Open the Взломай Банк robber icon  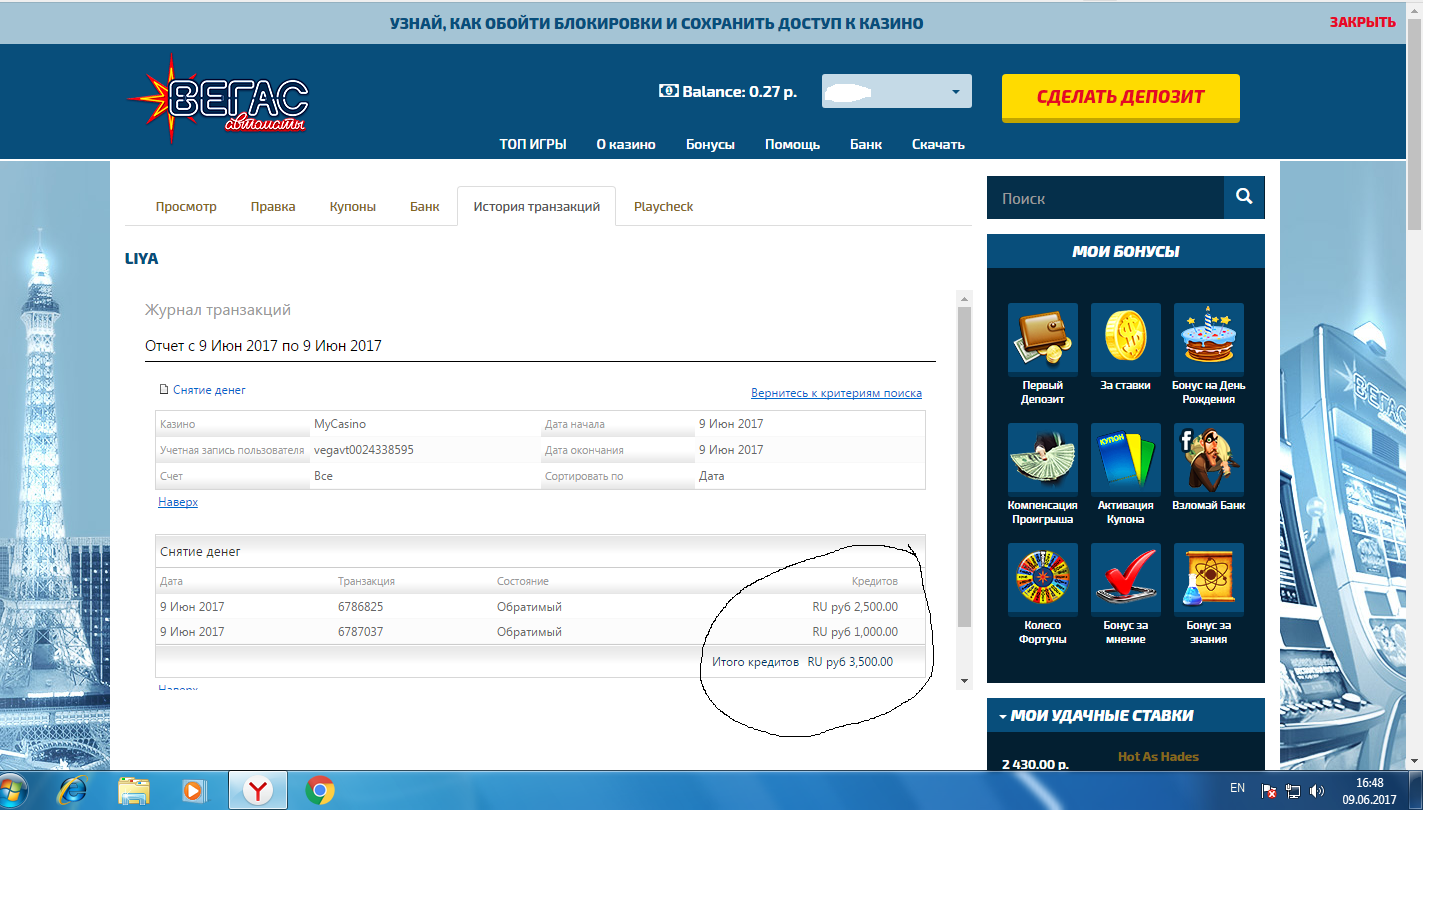coord(1209,458)
